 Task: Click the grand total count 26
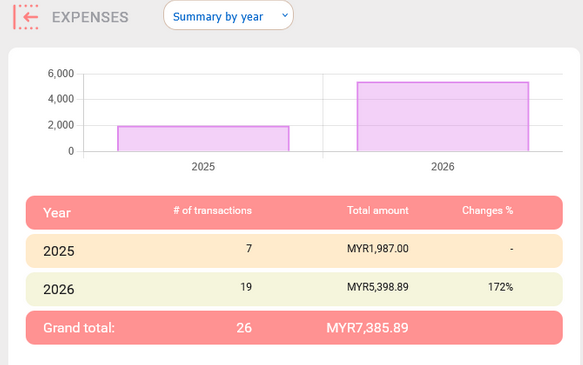[244, 328]
